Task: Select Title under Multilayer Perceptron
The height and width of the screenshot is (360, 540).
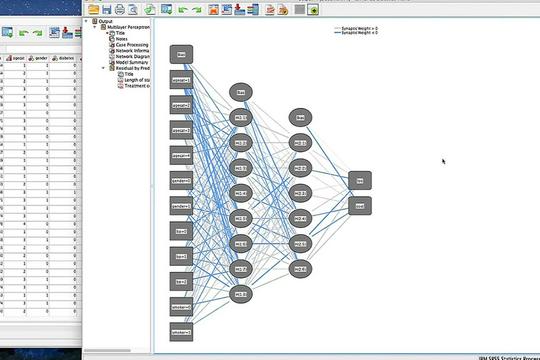Action: pyautogui.click(x=120, y=33)
